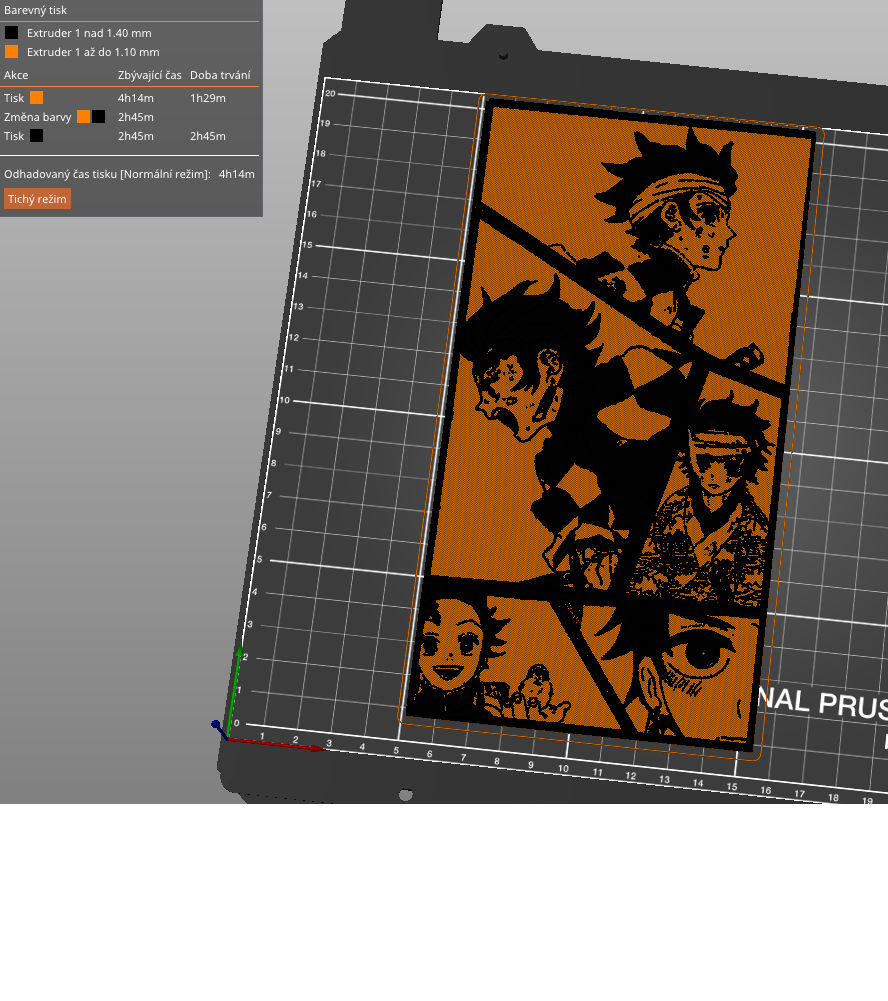Click the orange swatch in first Tisk row

(x=36, y=98)
